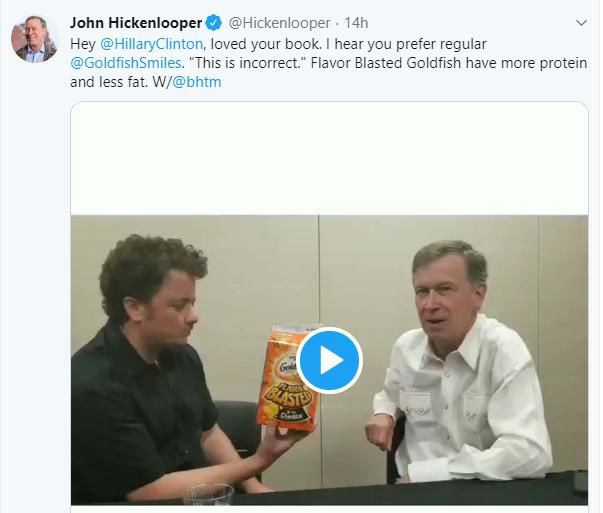The width and height of the screenshot is (603, 513).
Task: Click the tweet body text
Action: (x=328, y=63)
